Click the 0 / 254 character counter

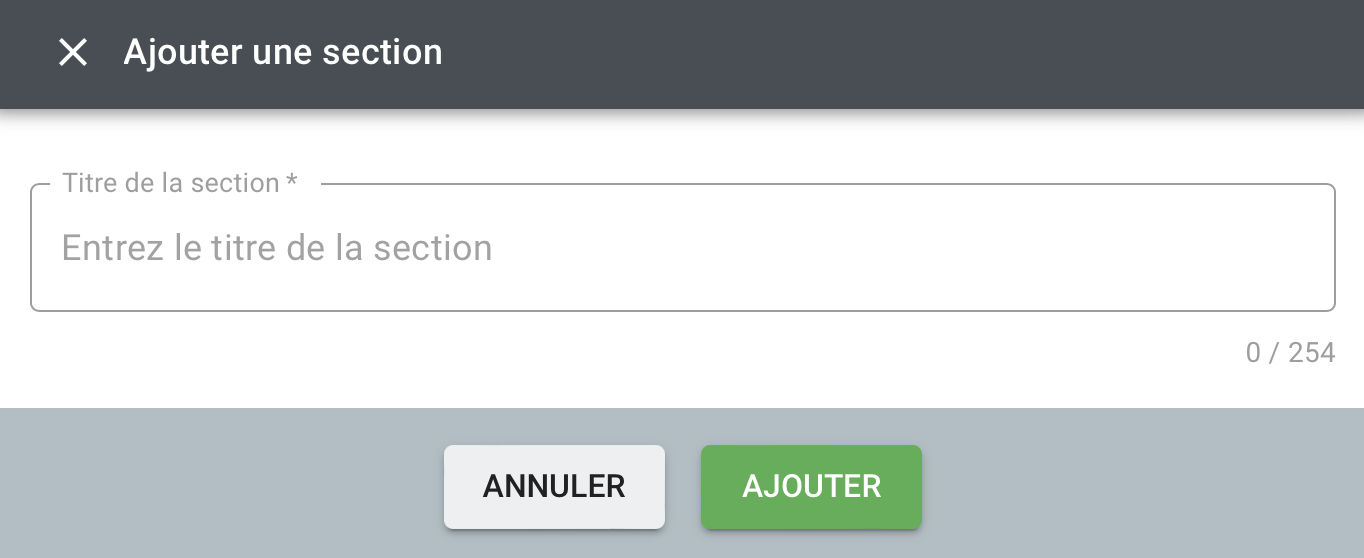[1290, 353]
